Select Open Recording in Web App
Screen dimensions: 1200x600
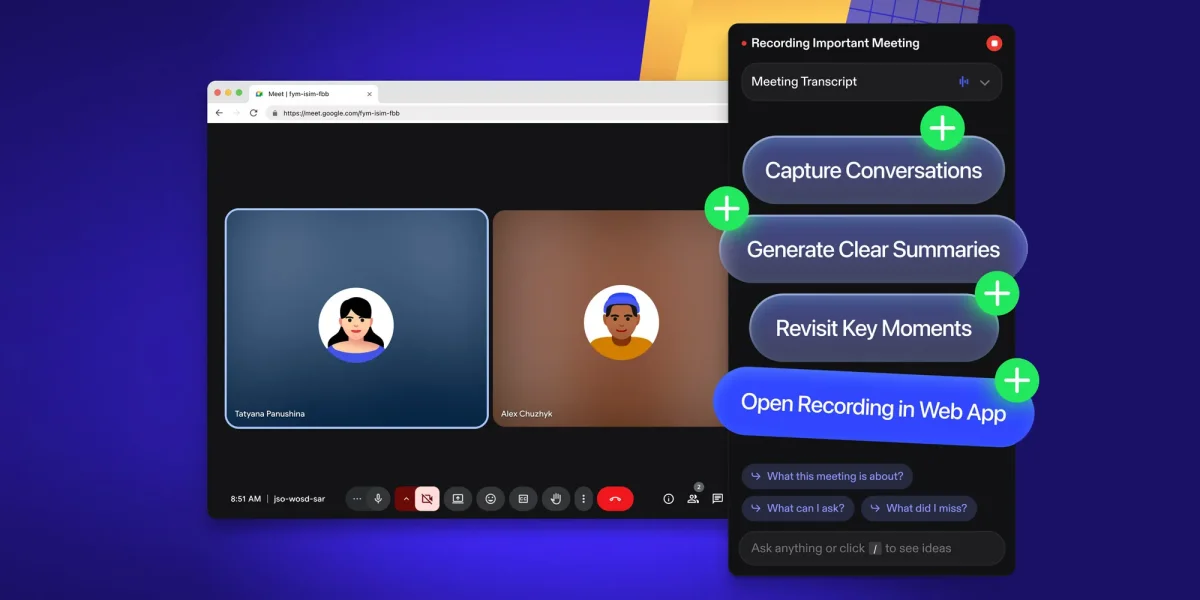click(x=875, y=405)
